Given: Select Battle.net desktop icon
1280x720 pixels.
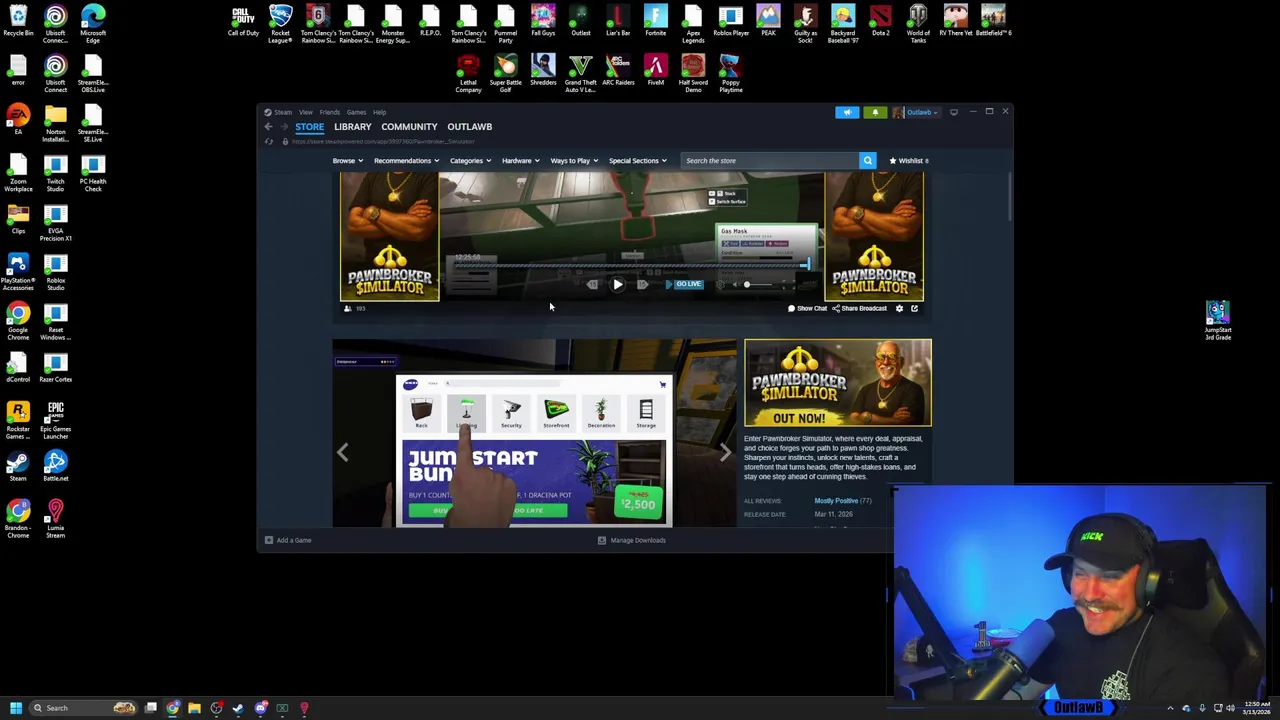Looking at the screenshot, I should 55,467.
